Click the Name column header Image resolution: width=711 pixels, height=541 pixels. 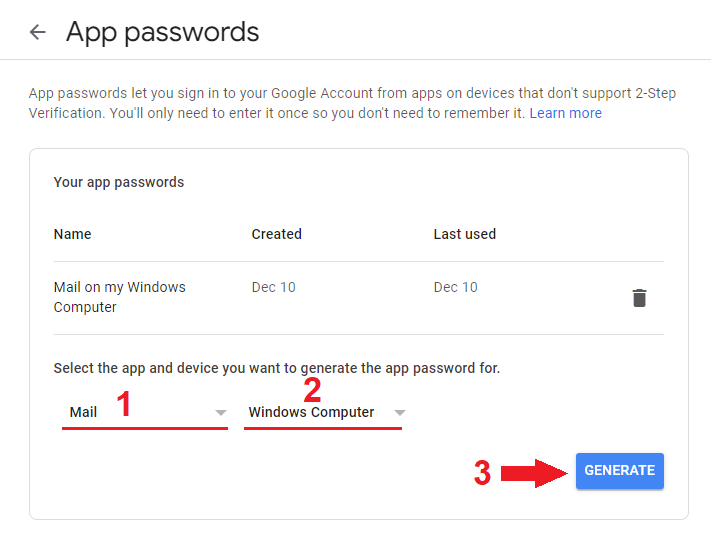(73, 234)
